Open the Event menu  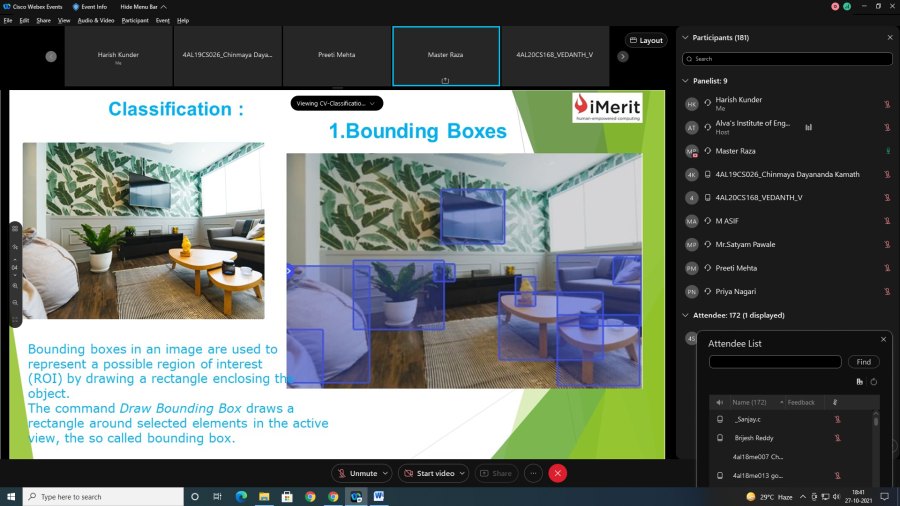coord(162,21)
